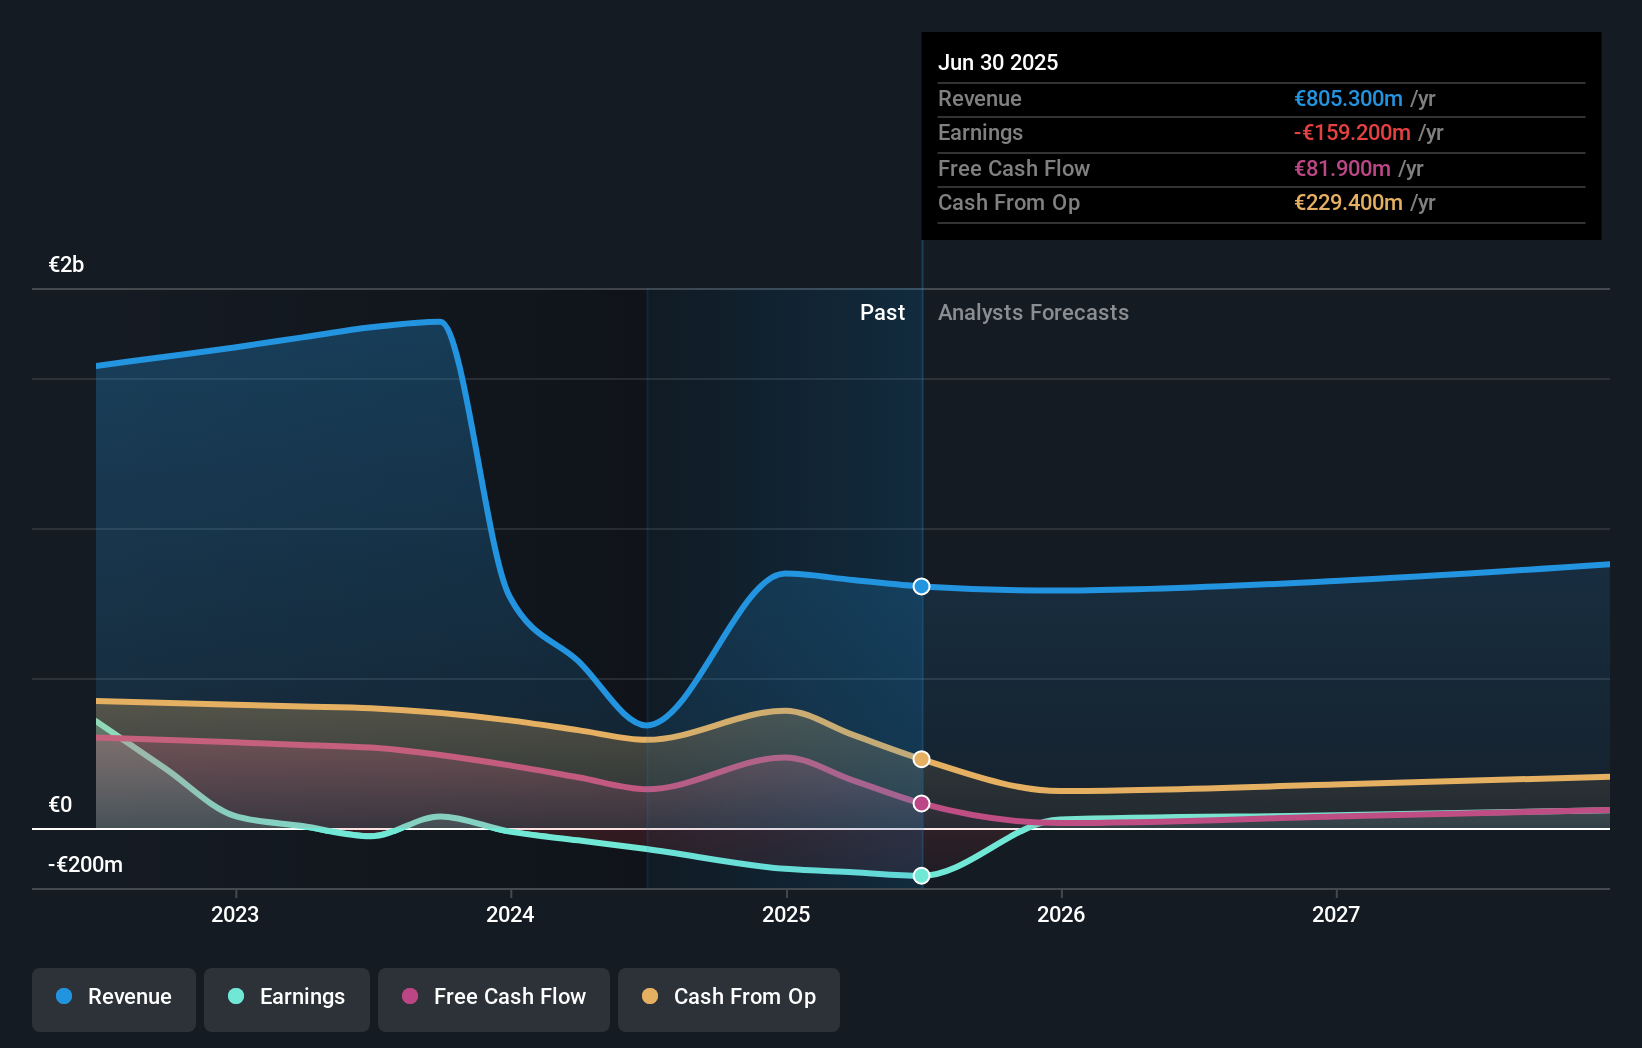Click the Past section label
This screenshot has width=1642, height=1048.
click(882, 313)
